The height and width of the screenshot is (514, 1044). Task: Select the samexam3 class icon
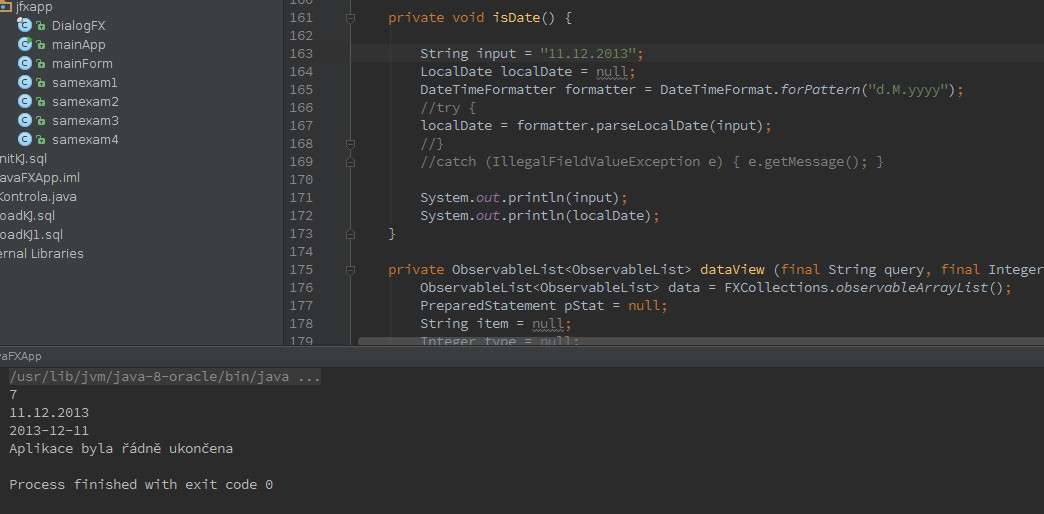tap(25, 121)
